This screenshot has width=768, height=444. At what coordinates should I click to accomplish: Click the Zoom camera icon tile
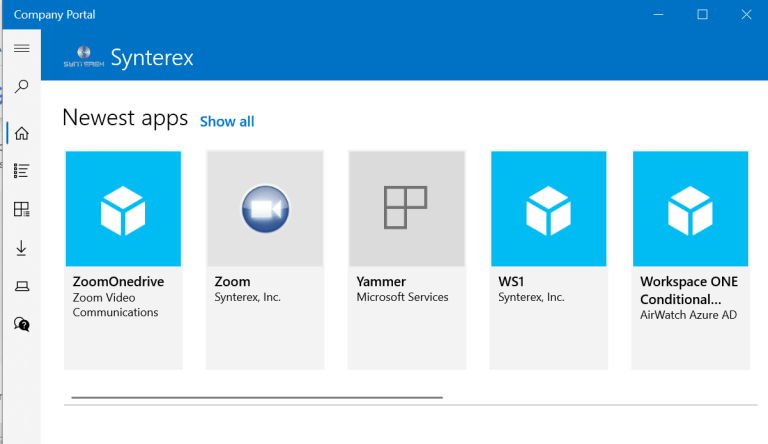(x=265, y=209)
